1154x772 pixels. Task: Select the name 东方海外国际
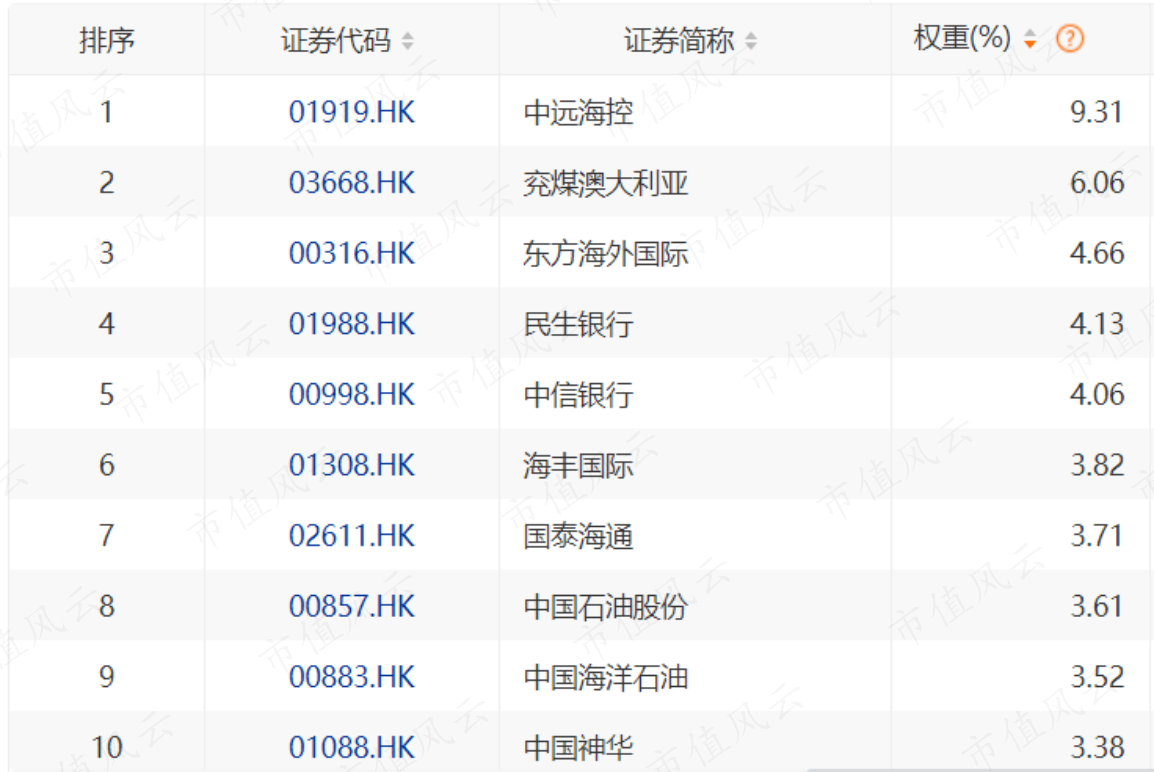click(x=606, y=254)
